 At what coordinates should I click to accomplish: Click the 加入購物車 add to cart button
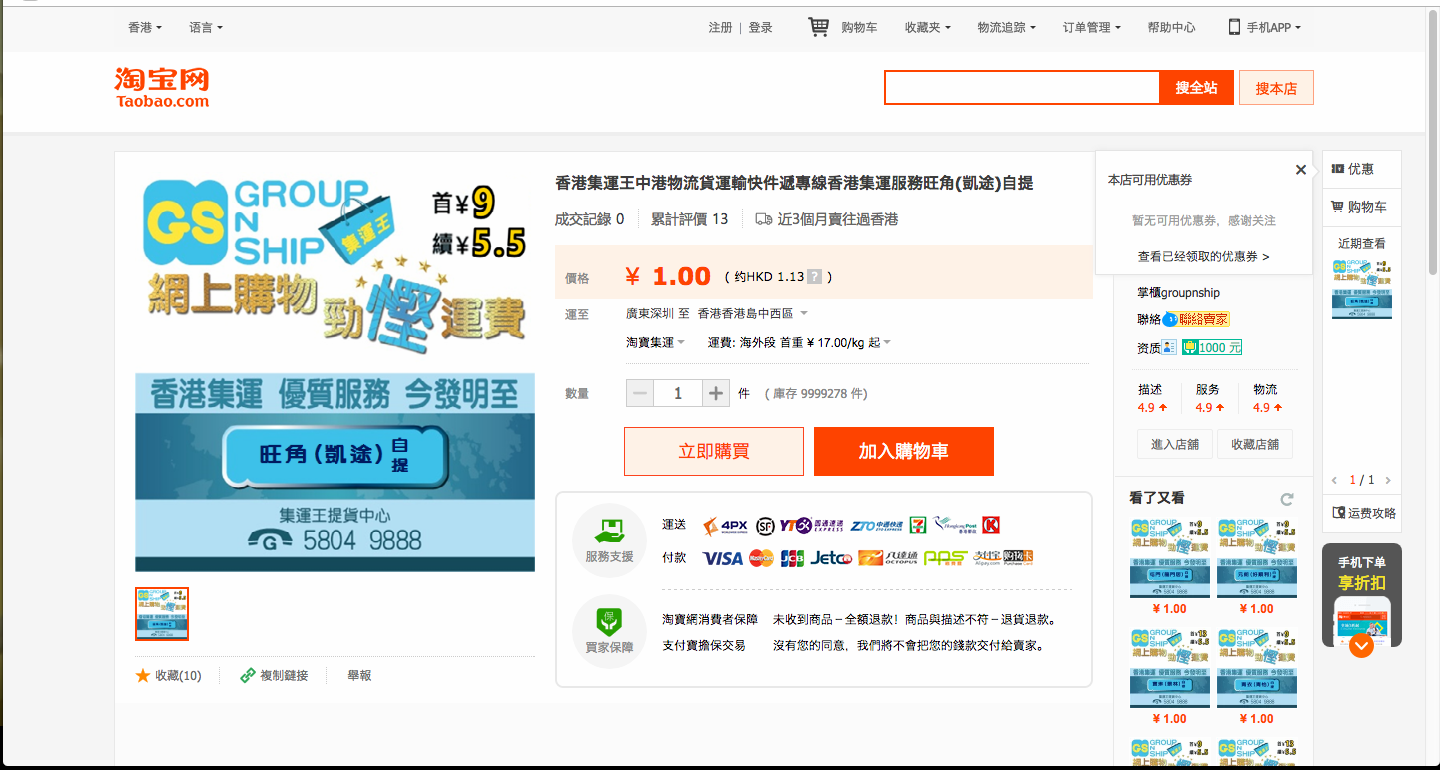(x=904, y=451)
